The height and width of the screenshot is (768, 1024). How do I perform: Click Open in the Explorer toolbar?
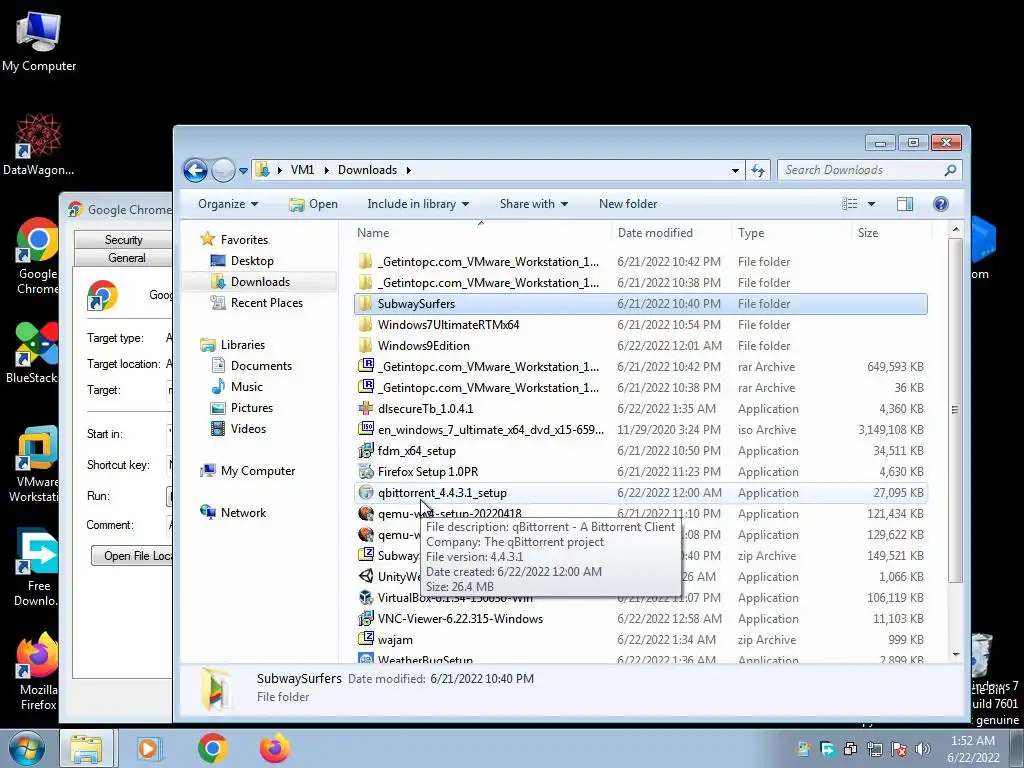[x=313, y=204]
